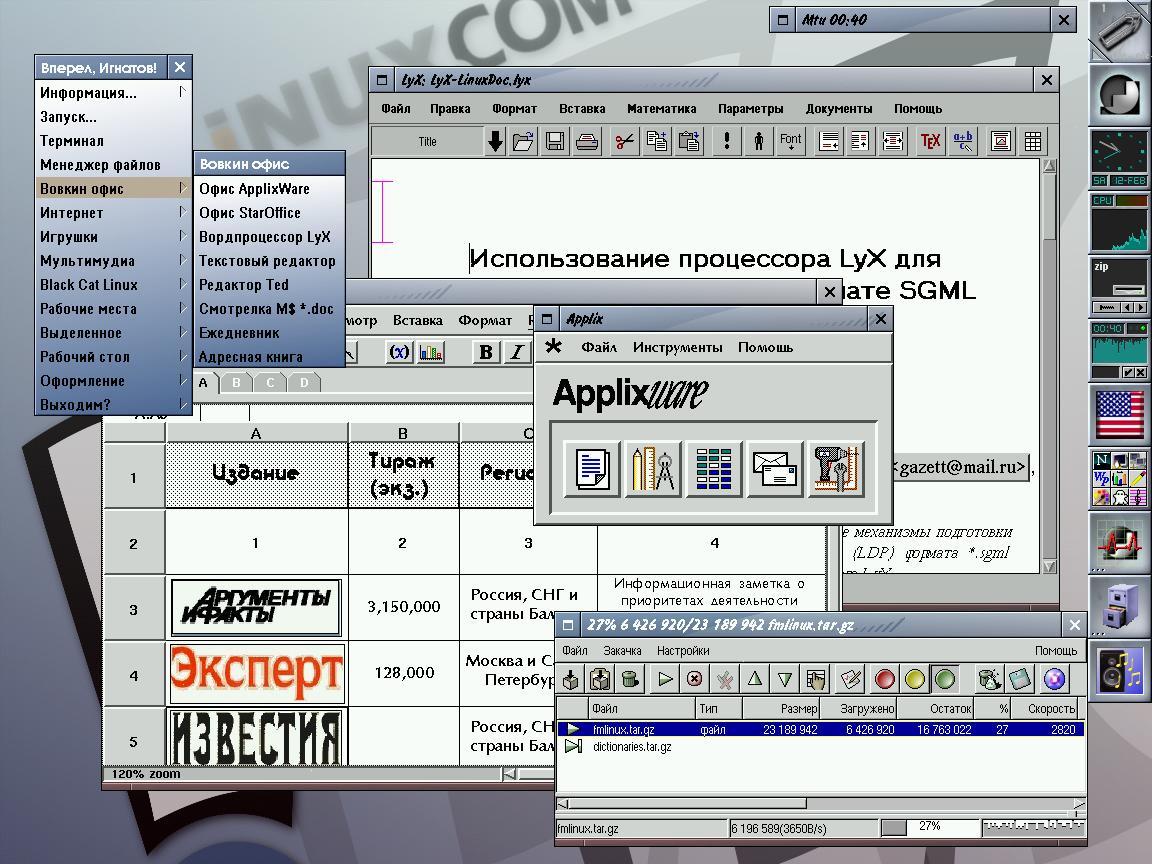Image resolution: width=1152 pixels, height=864 pixels.
Task: Sort downloads by Скорость column header
Action: 1046,708
